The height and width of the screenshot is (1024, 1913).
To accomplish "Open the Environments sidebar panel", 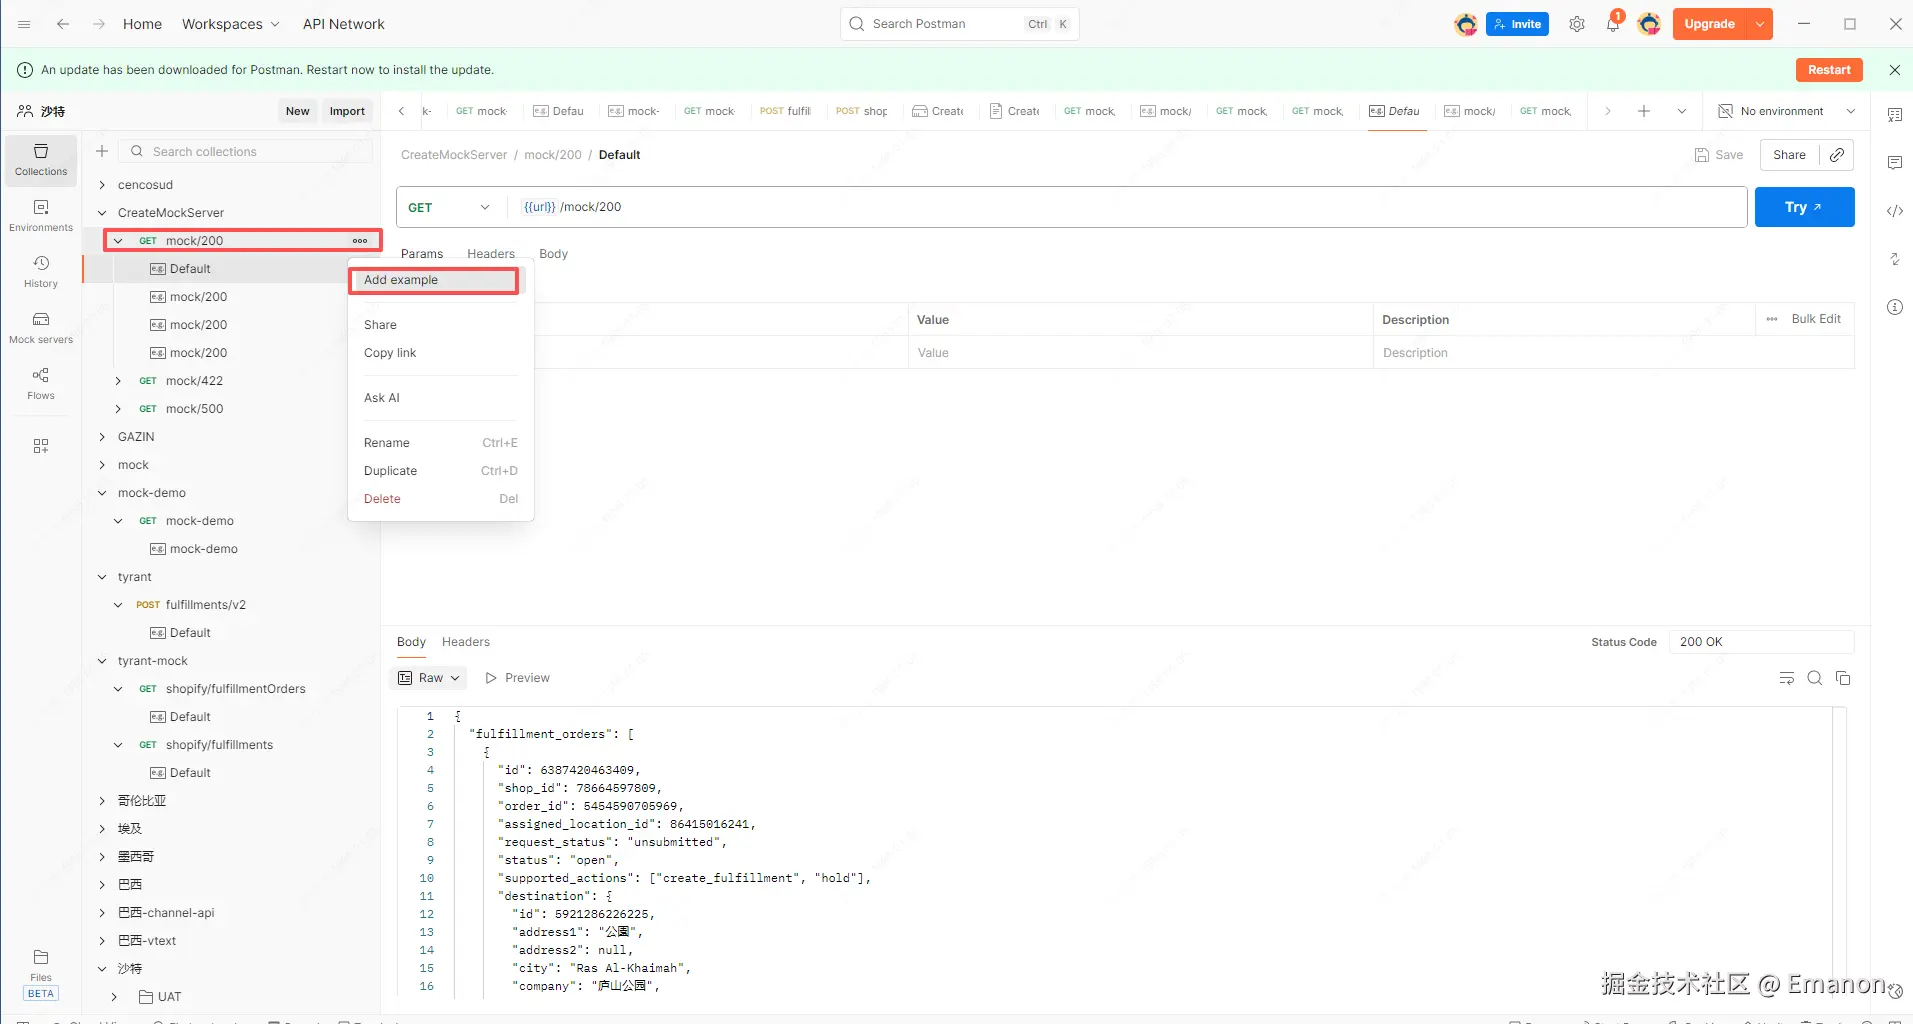I will point(41,216).
